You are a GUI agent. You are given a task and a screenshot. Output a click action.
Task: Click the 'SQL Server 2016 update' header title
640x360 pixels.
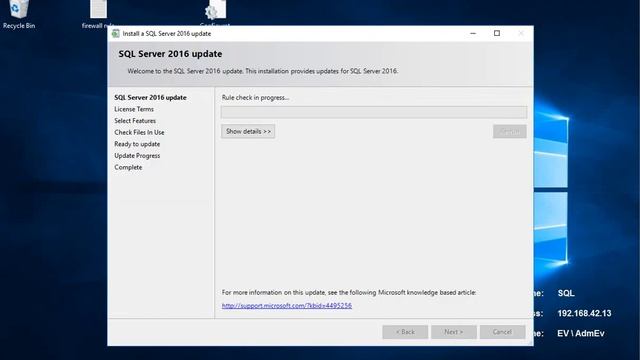click(170, 54)
